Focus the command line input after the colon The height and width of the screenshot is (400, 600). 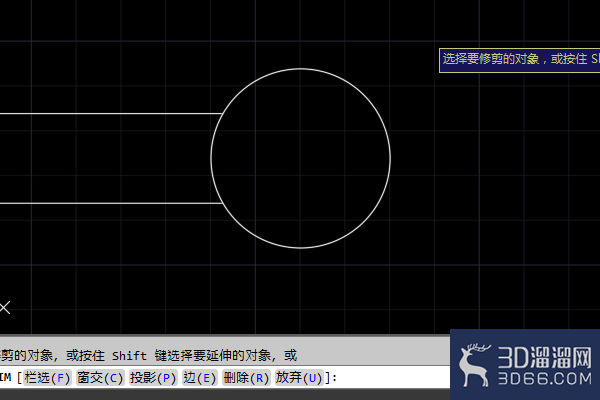pyautogui.click(x=392, y=378)
